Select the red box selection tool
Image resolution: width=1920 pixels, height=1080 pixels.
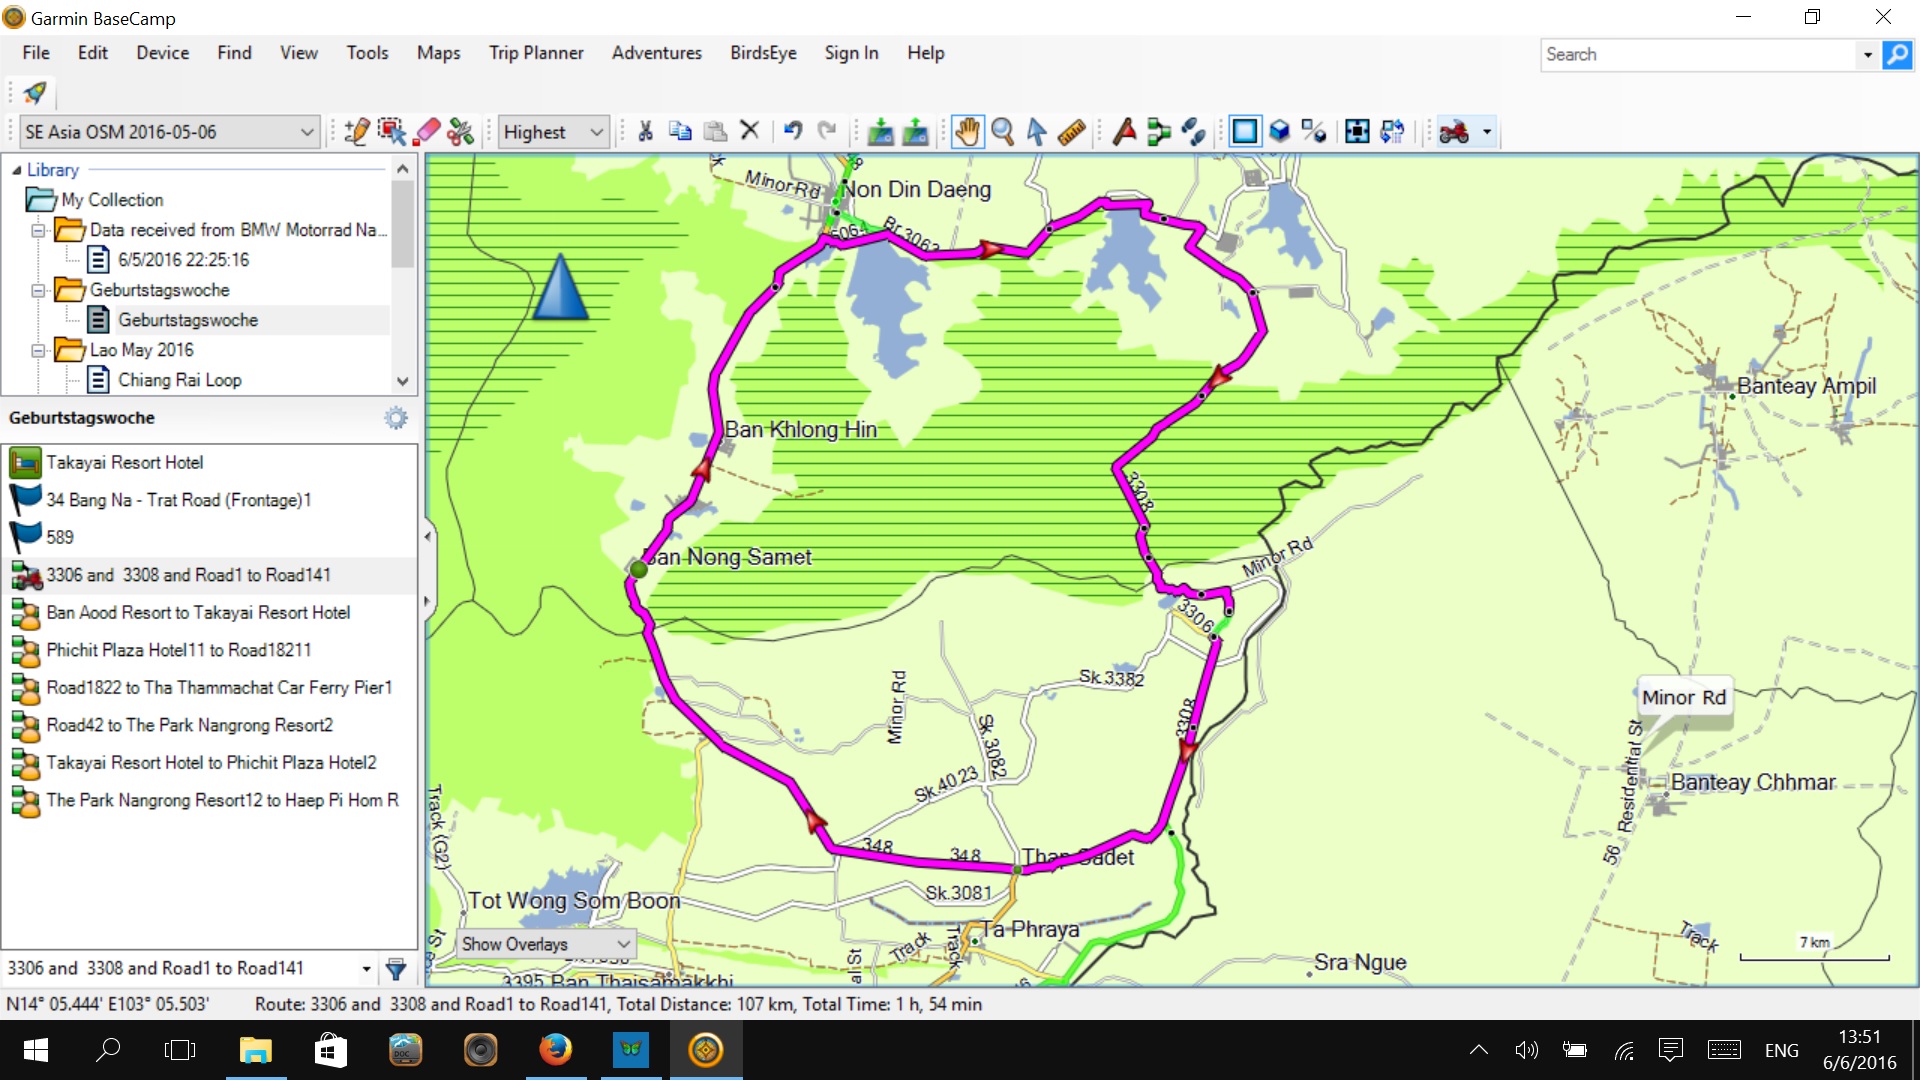pyautogui.click(x=391, y=131)
